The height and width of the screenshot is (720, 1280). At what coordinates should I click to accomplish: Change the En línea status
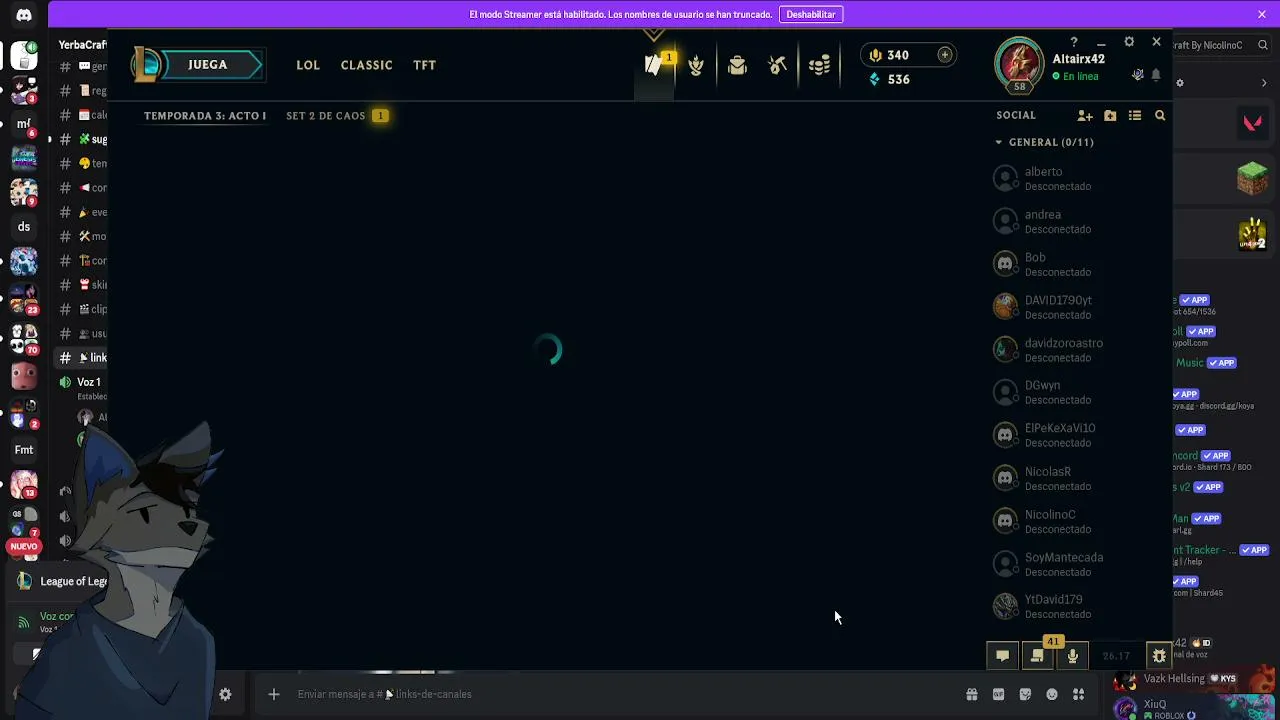click(x=1080, y=77)
